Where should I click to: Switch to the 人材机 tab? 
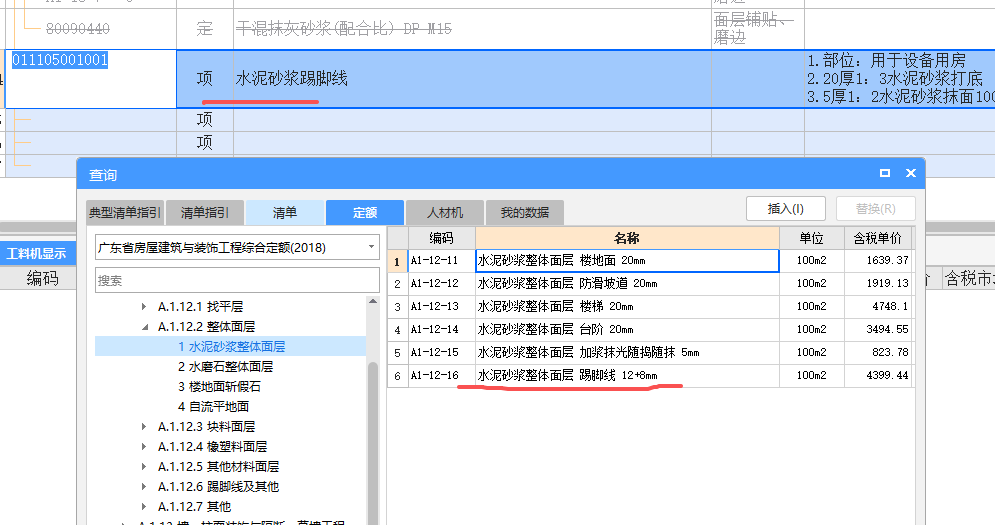[x=445, y=213]
